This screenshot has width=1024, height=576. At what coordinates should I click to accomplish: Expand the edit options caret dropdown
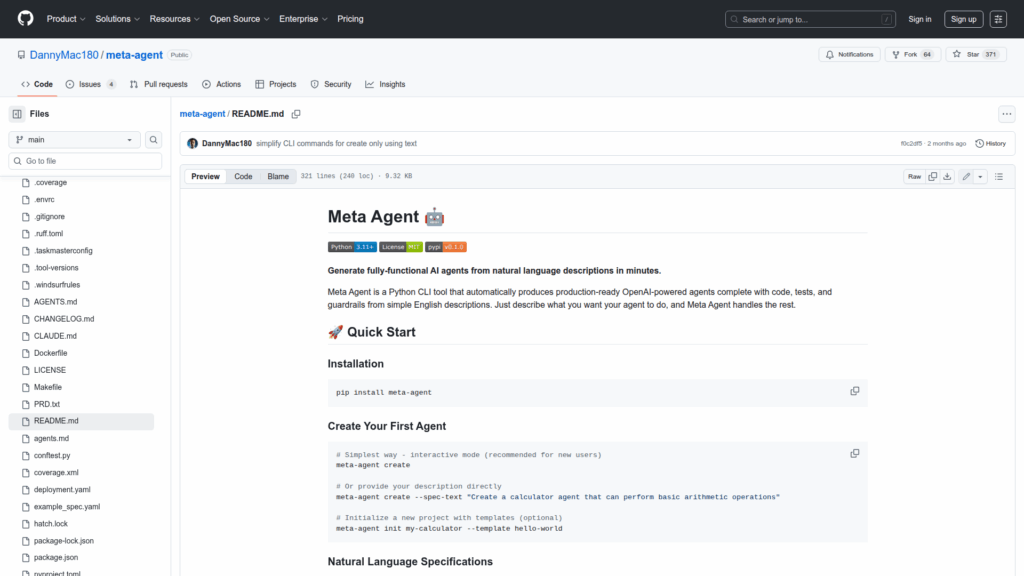coord(980,176)
